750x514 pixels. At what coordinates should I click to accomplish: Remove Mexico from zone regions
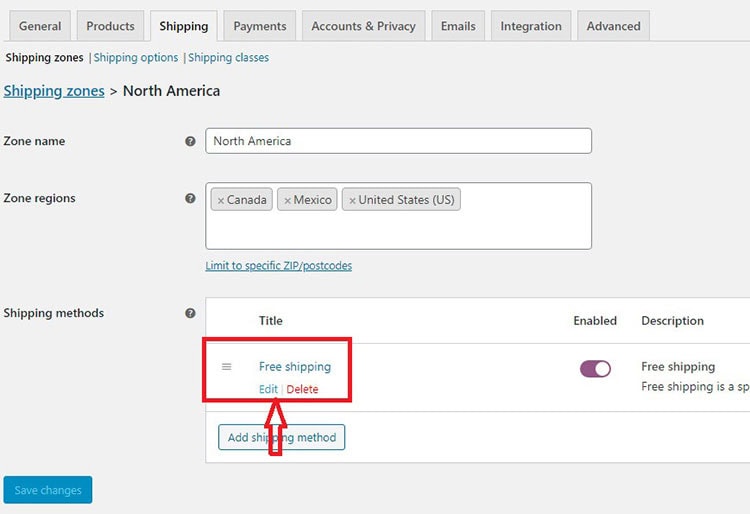click(287, 201)
